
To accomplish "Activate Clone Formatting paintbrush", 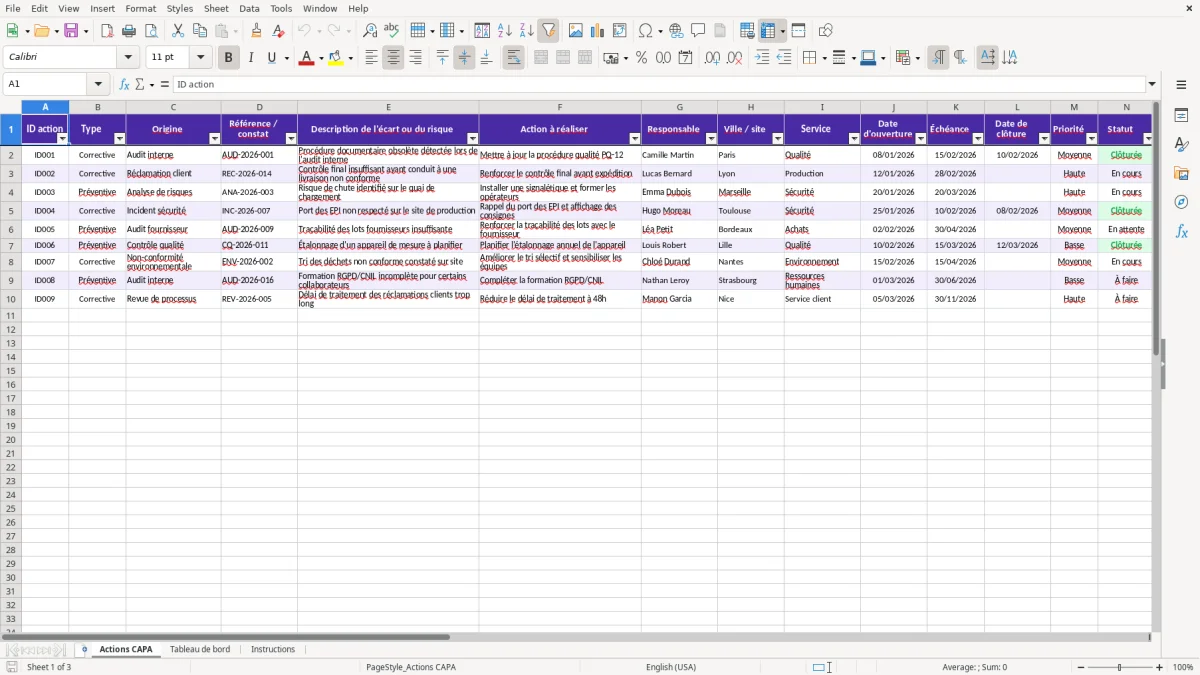I will click(x=257, y=31).
